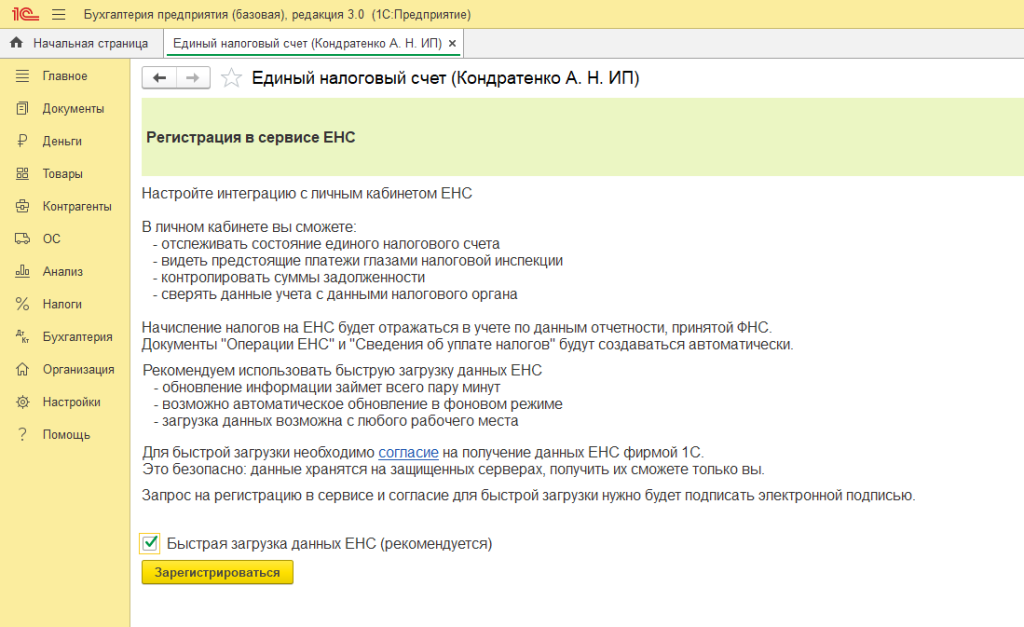Click the Регистрация в сервисе ЕНС heading
1024x627 pixels.
[251, 138]
